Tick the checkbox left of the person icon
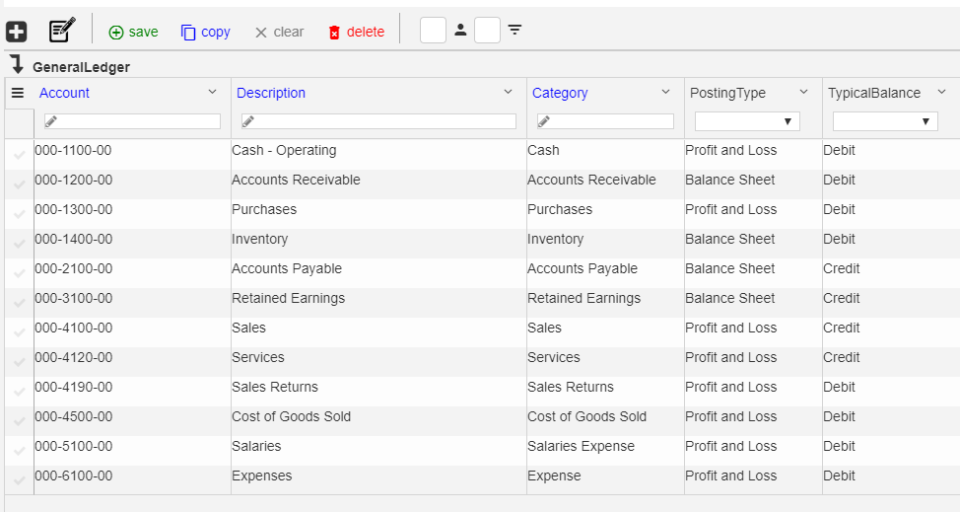 point(433,30)
